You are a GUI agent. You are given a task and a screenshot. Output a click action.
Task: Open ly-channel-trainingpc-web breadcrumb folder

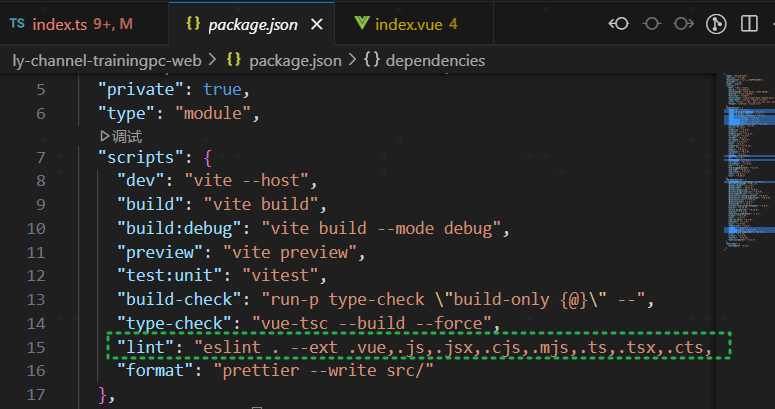108,60
